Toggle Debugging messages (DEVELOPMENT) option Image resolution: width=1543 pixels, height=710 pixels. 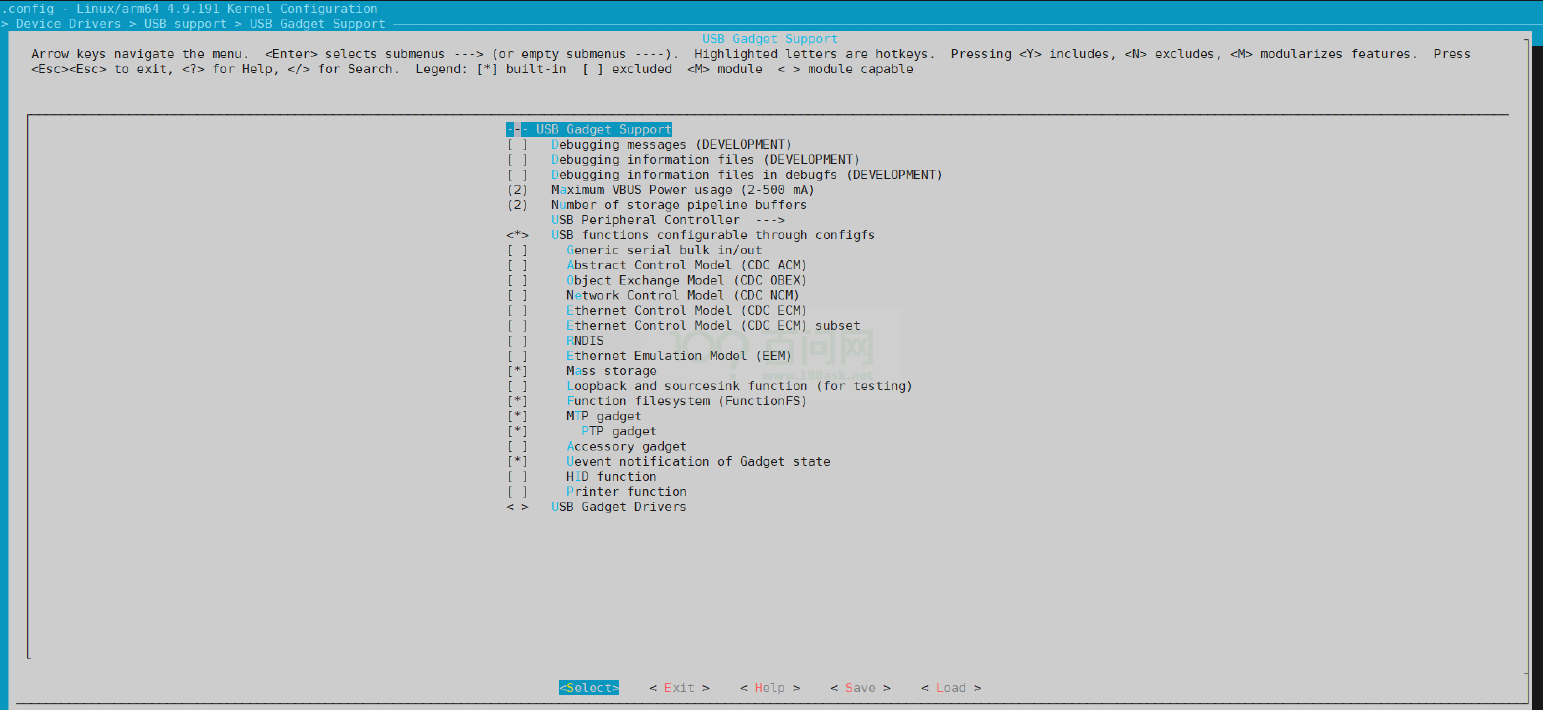coord(649,145)
